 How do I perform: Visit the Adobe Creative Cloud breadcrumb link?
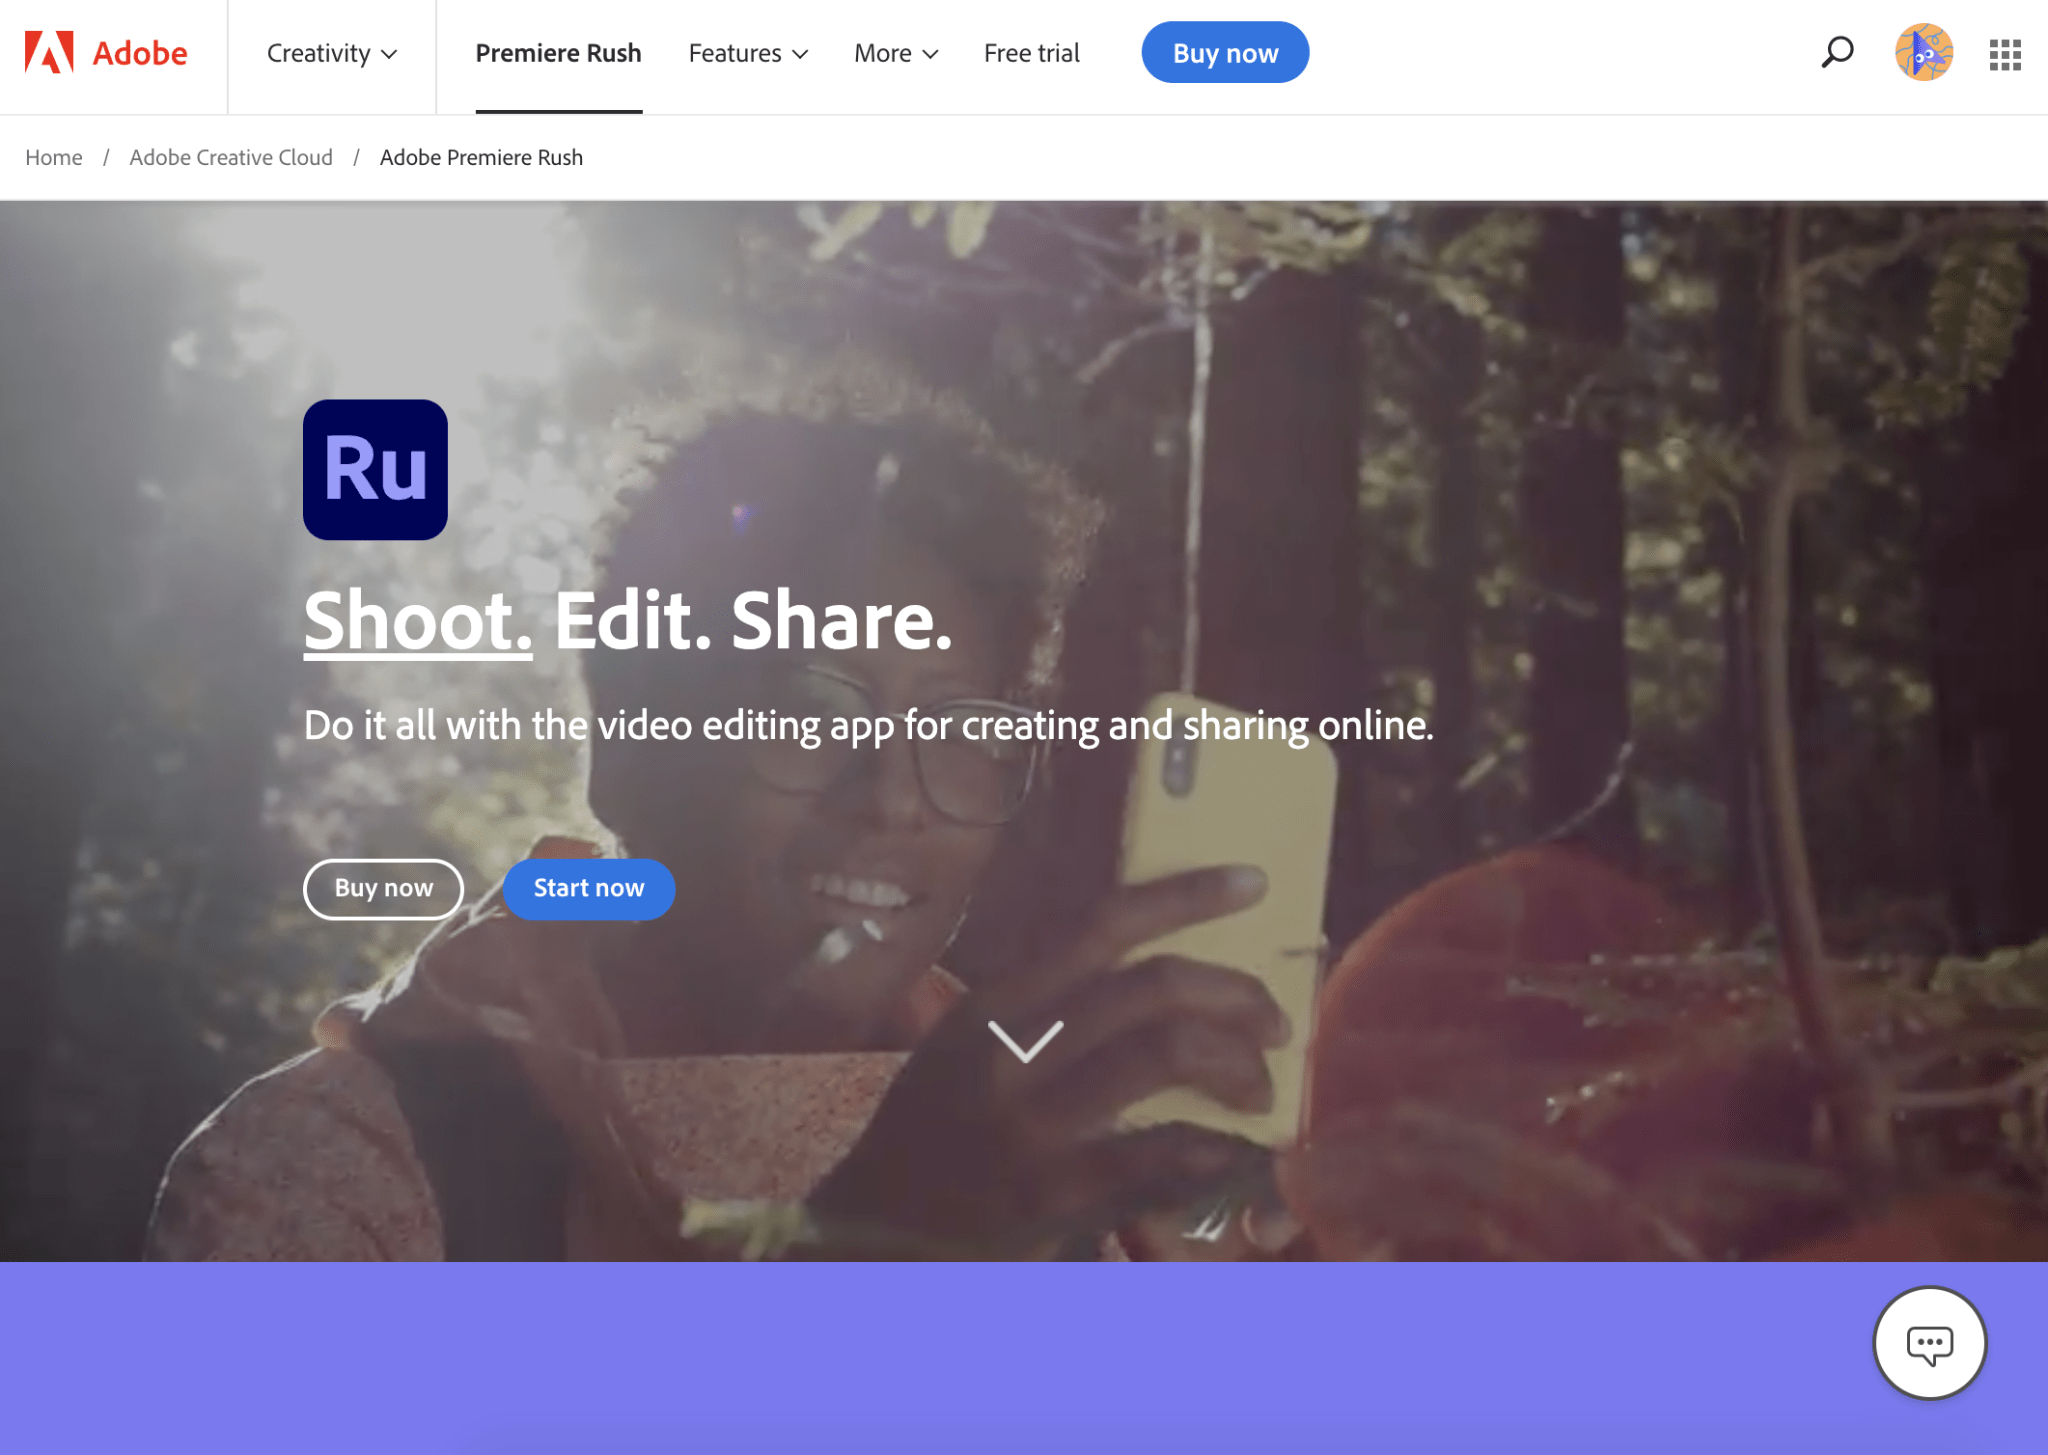(231, 157)
